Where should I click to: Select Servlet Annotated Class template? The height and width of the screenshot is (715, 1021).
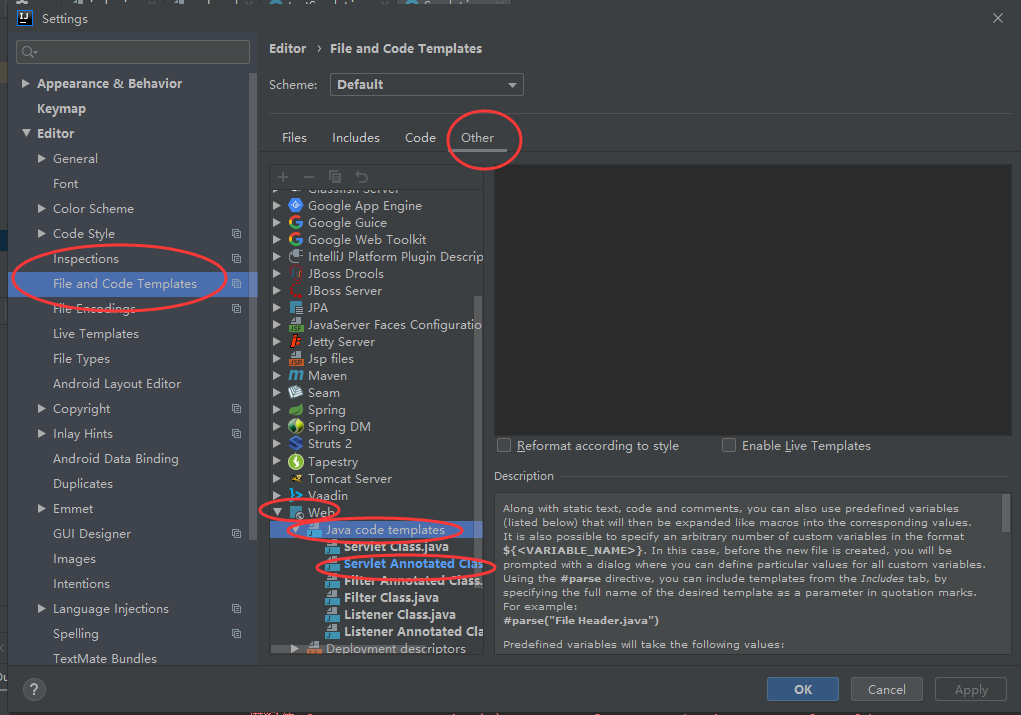[x=413, y=563]
